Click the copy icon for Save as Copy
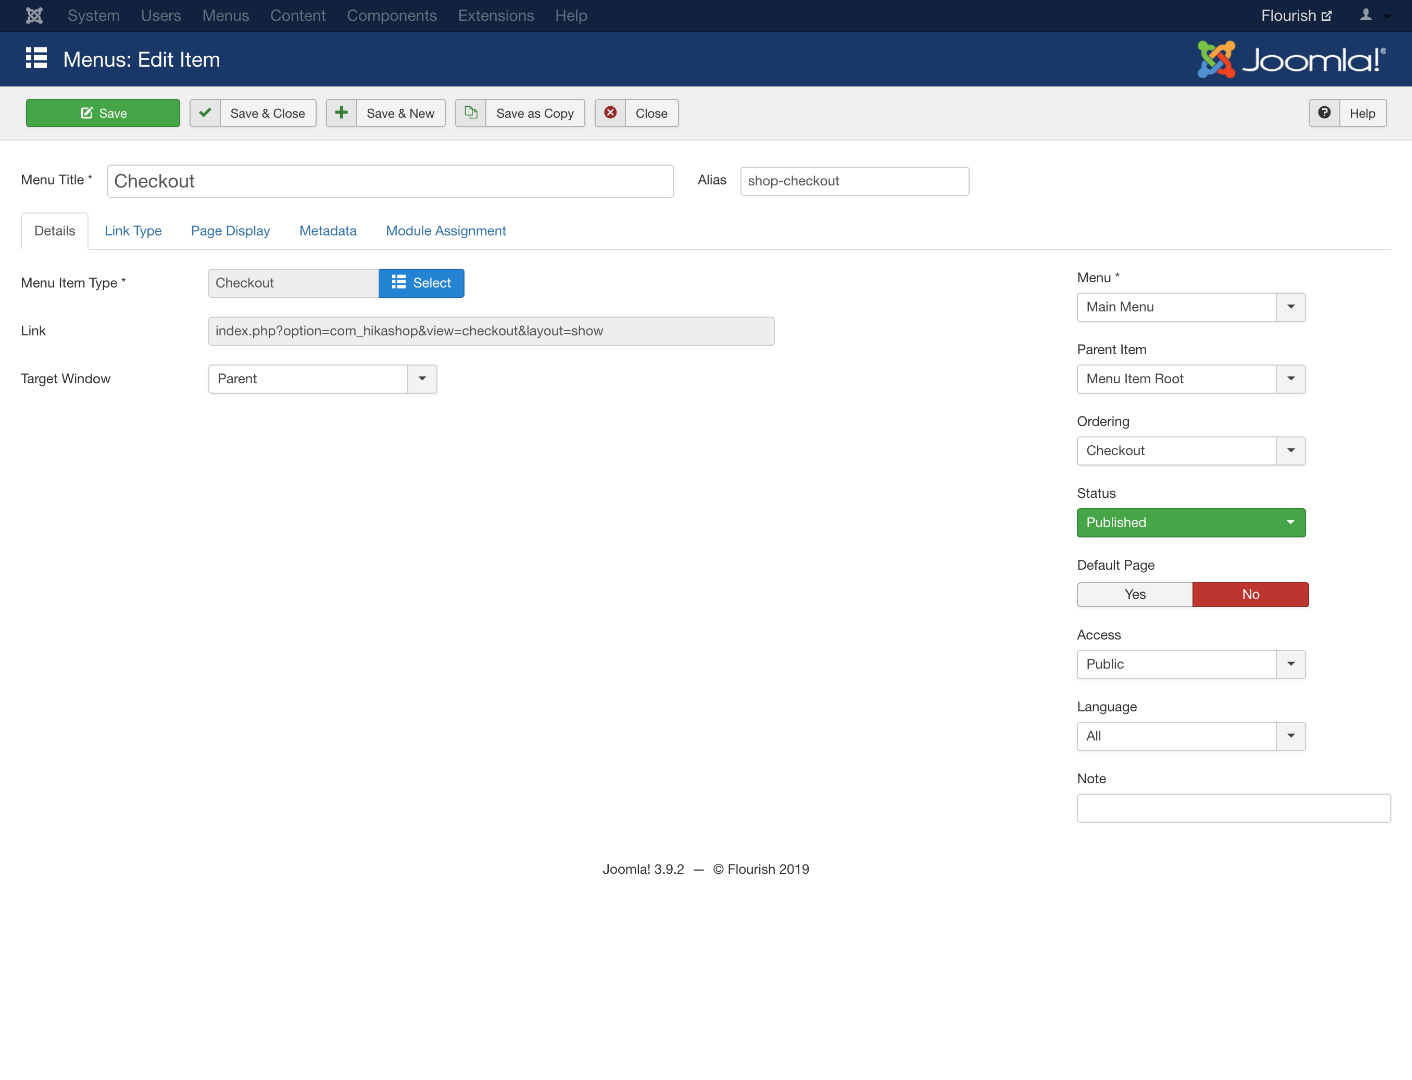 (x=471, y=113)
